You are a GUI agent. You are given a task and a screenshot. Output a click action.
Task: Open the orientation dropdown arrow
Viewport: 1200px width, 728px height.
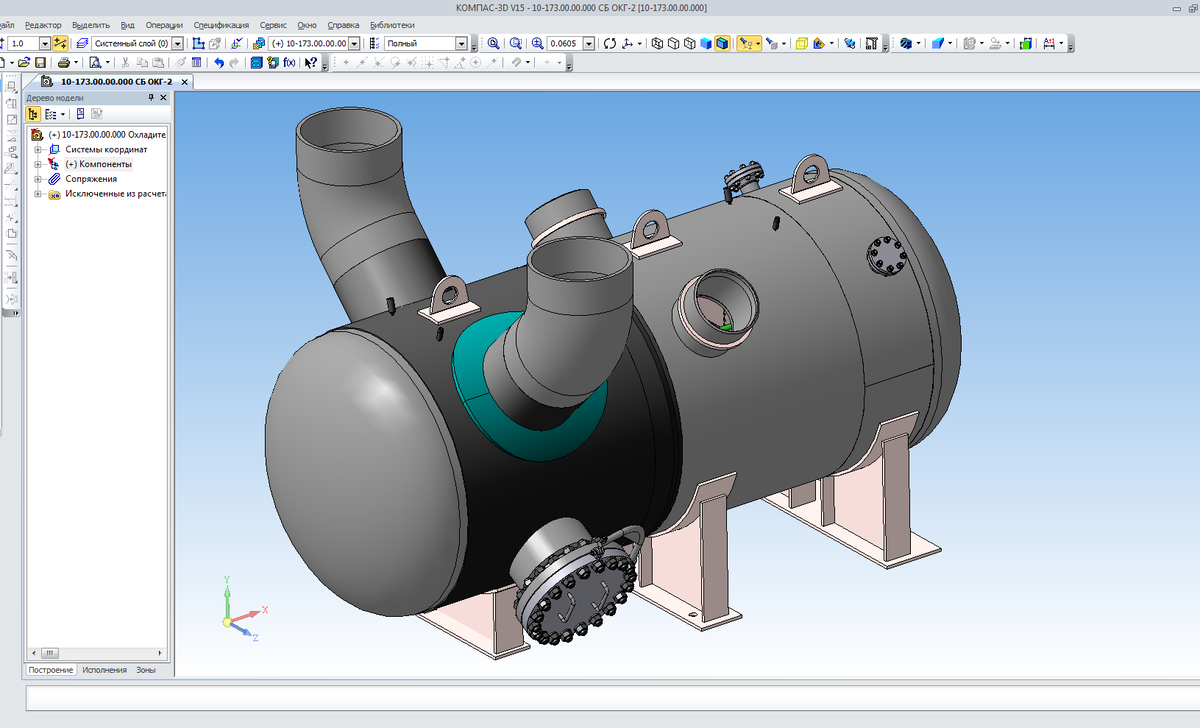click(639, 44)
